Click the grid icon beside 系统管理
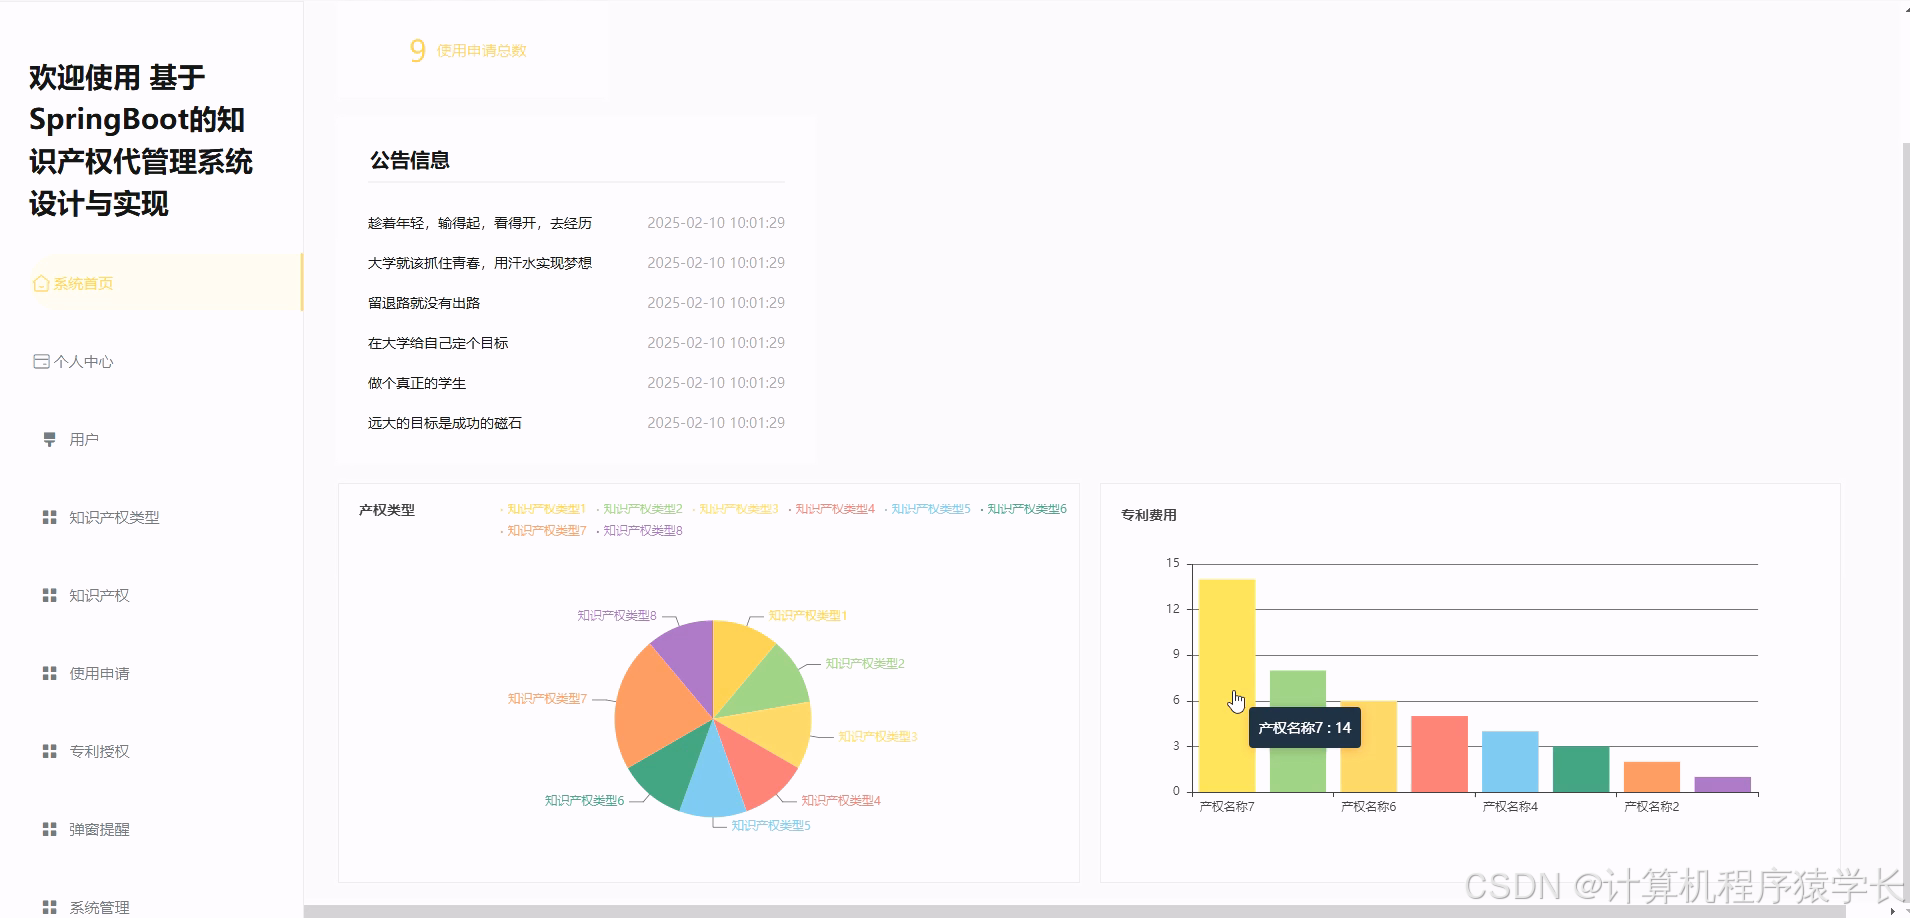The width and height of the screenshot is (1910, 918). tap(49, 907)
